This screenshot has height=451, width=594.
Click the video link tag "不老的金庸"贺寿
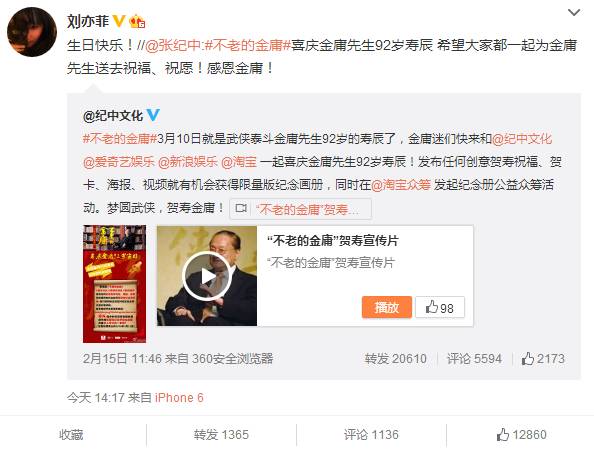[300, 209]
